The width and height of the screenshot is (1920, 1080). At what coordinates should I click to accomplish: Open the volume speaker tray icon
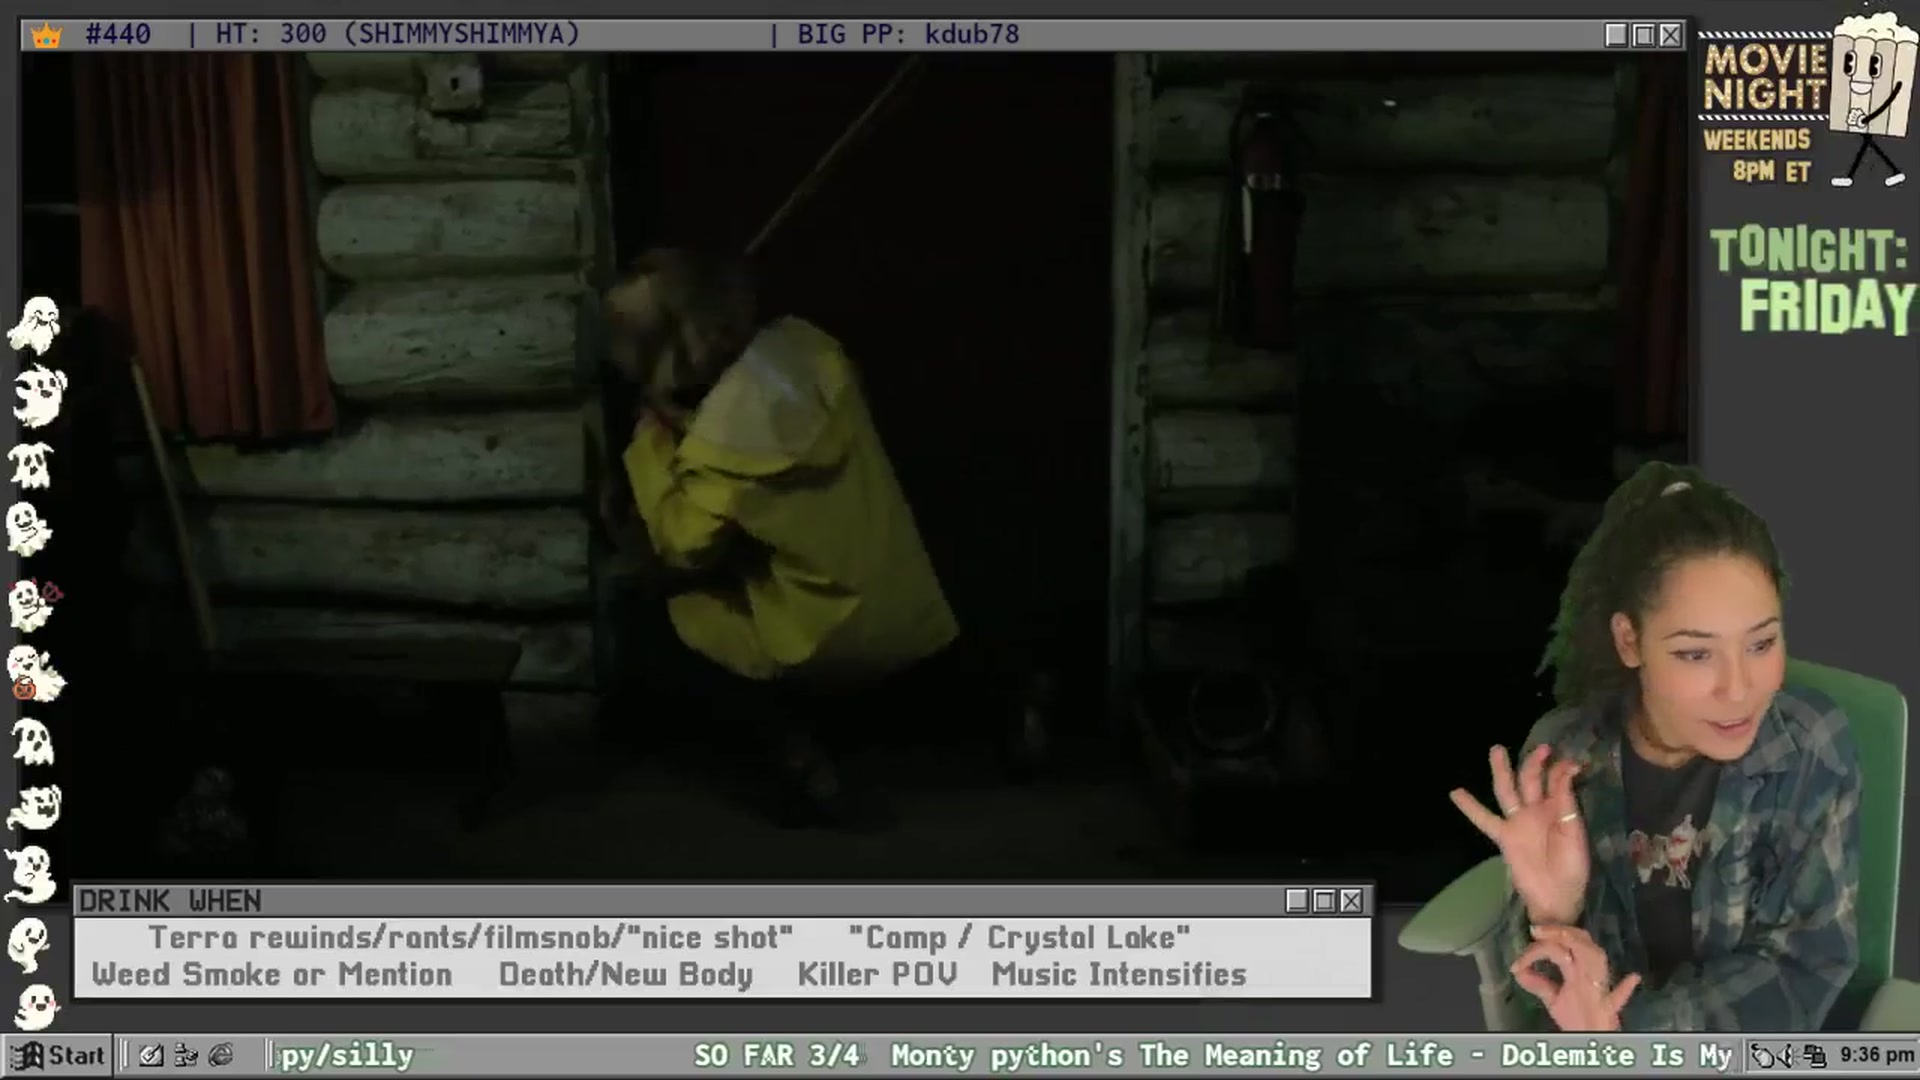click(1786, 1055)
